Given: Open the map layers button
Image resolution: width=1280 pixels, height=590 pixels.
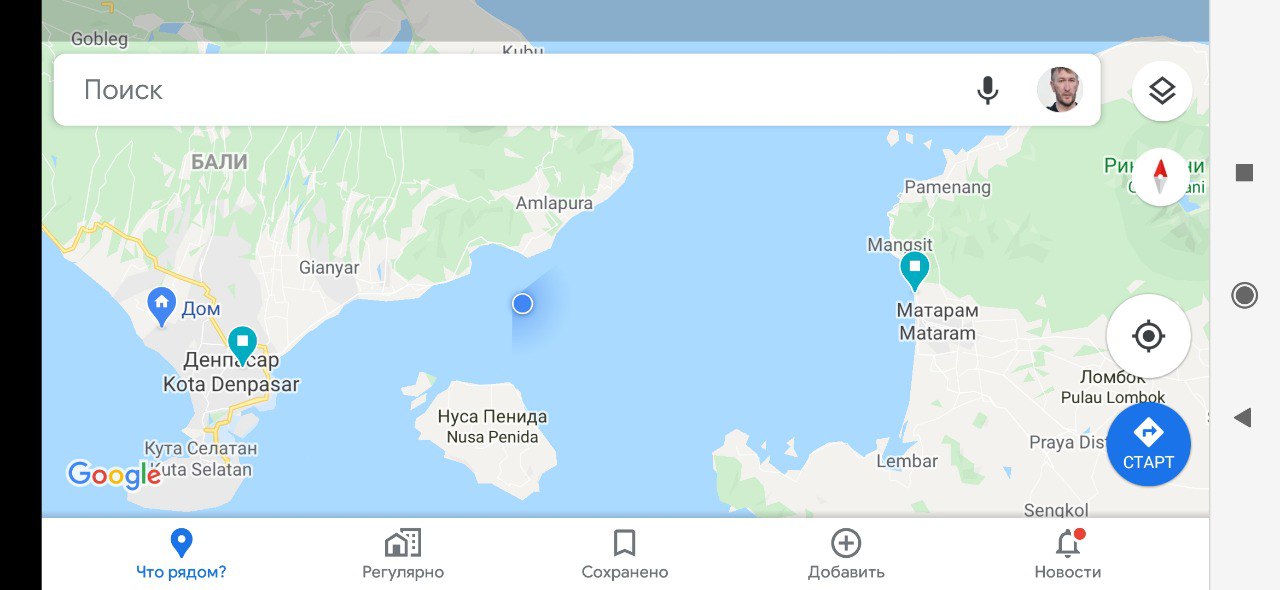Looking at the screenshot, I should click(1162, 91).
